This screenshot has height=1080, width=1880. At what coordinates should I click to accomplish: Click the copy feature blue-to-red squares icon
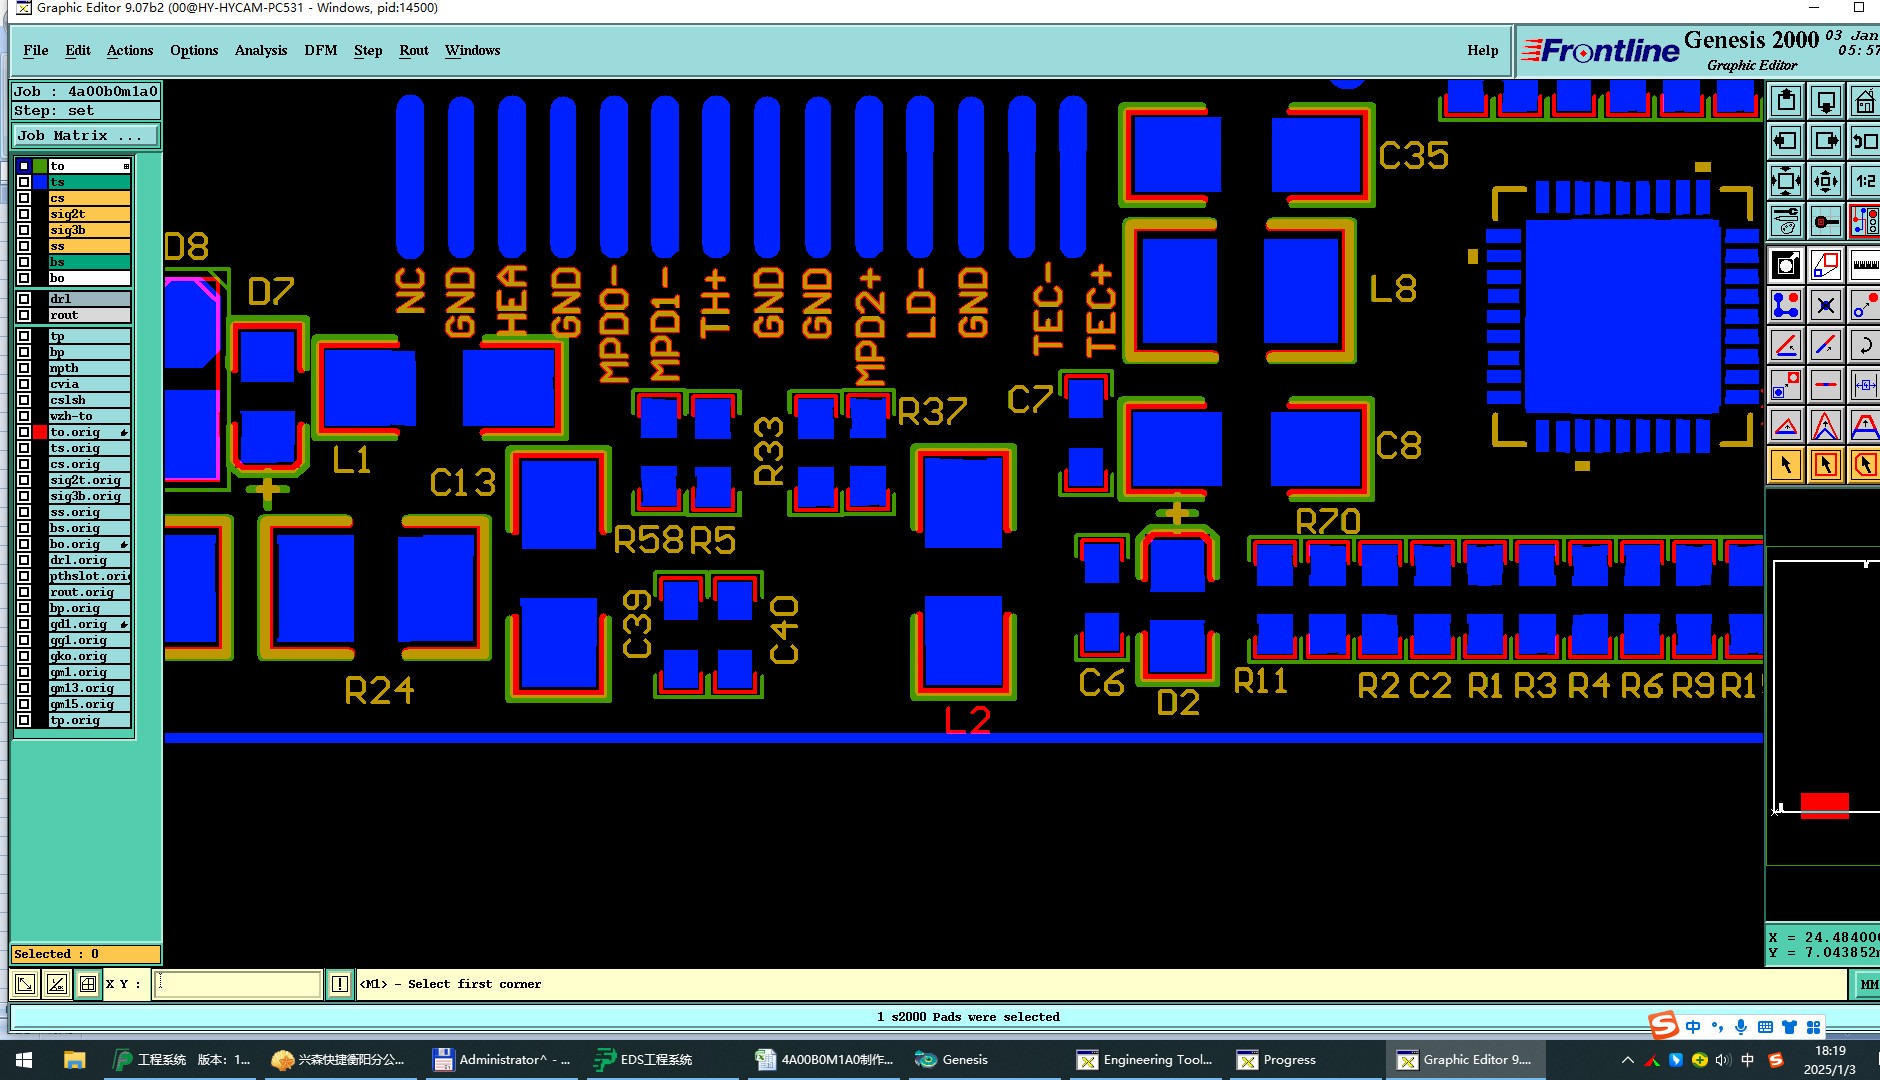click(x=1786, y=385)
